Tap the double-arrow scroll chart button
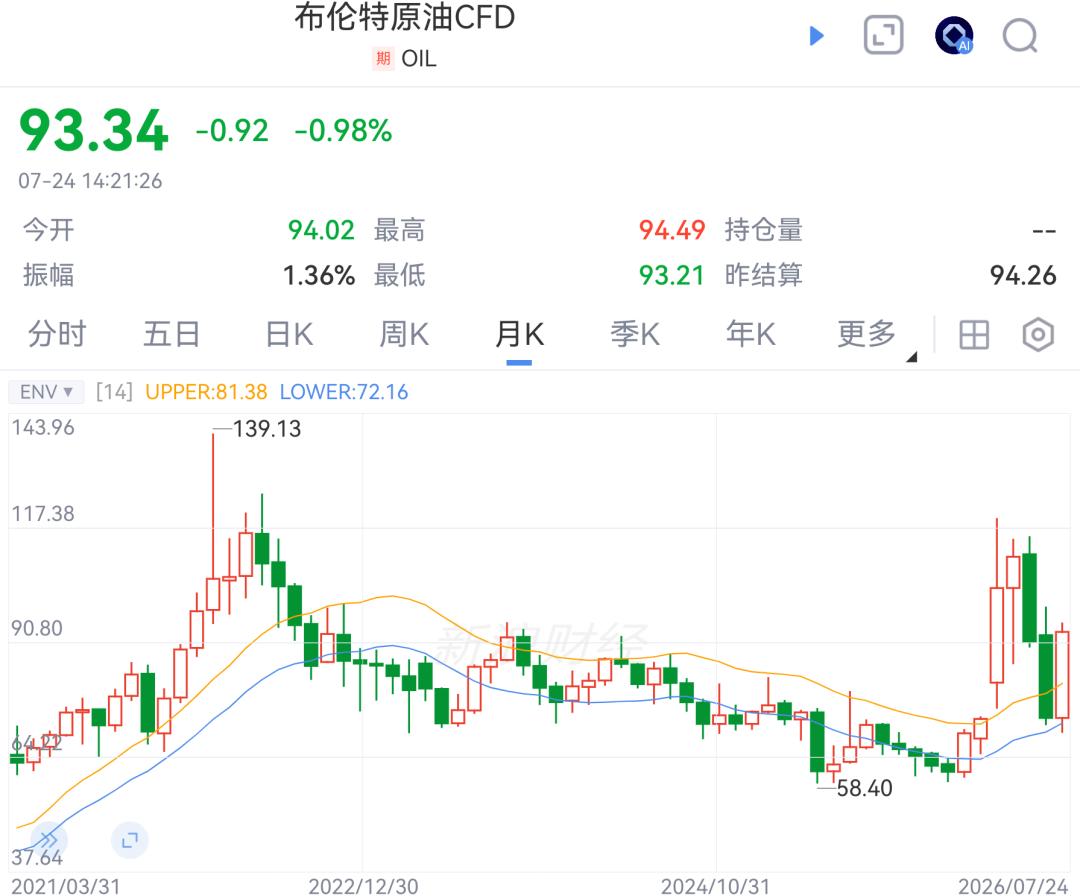The image size is (1080, 896). (x=48, y=840)
